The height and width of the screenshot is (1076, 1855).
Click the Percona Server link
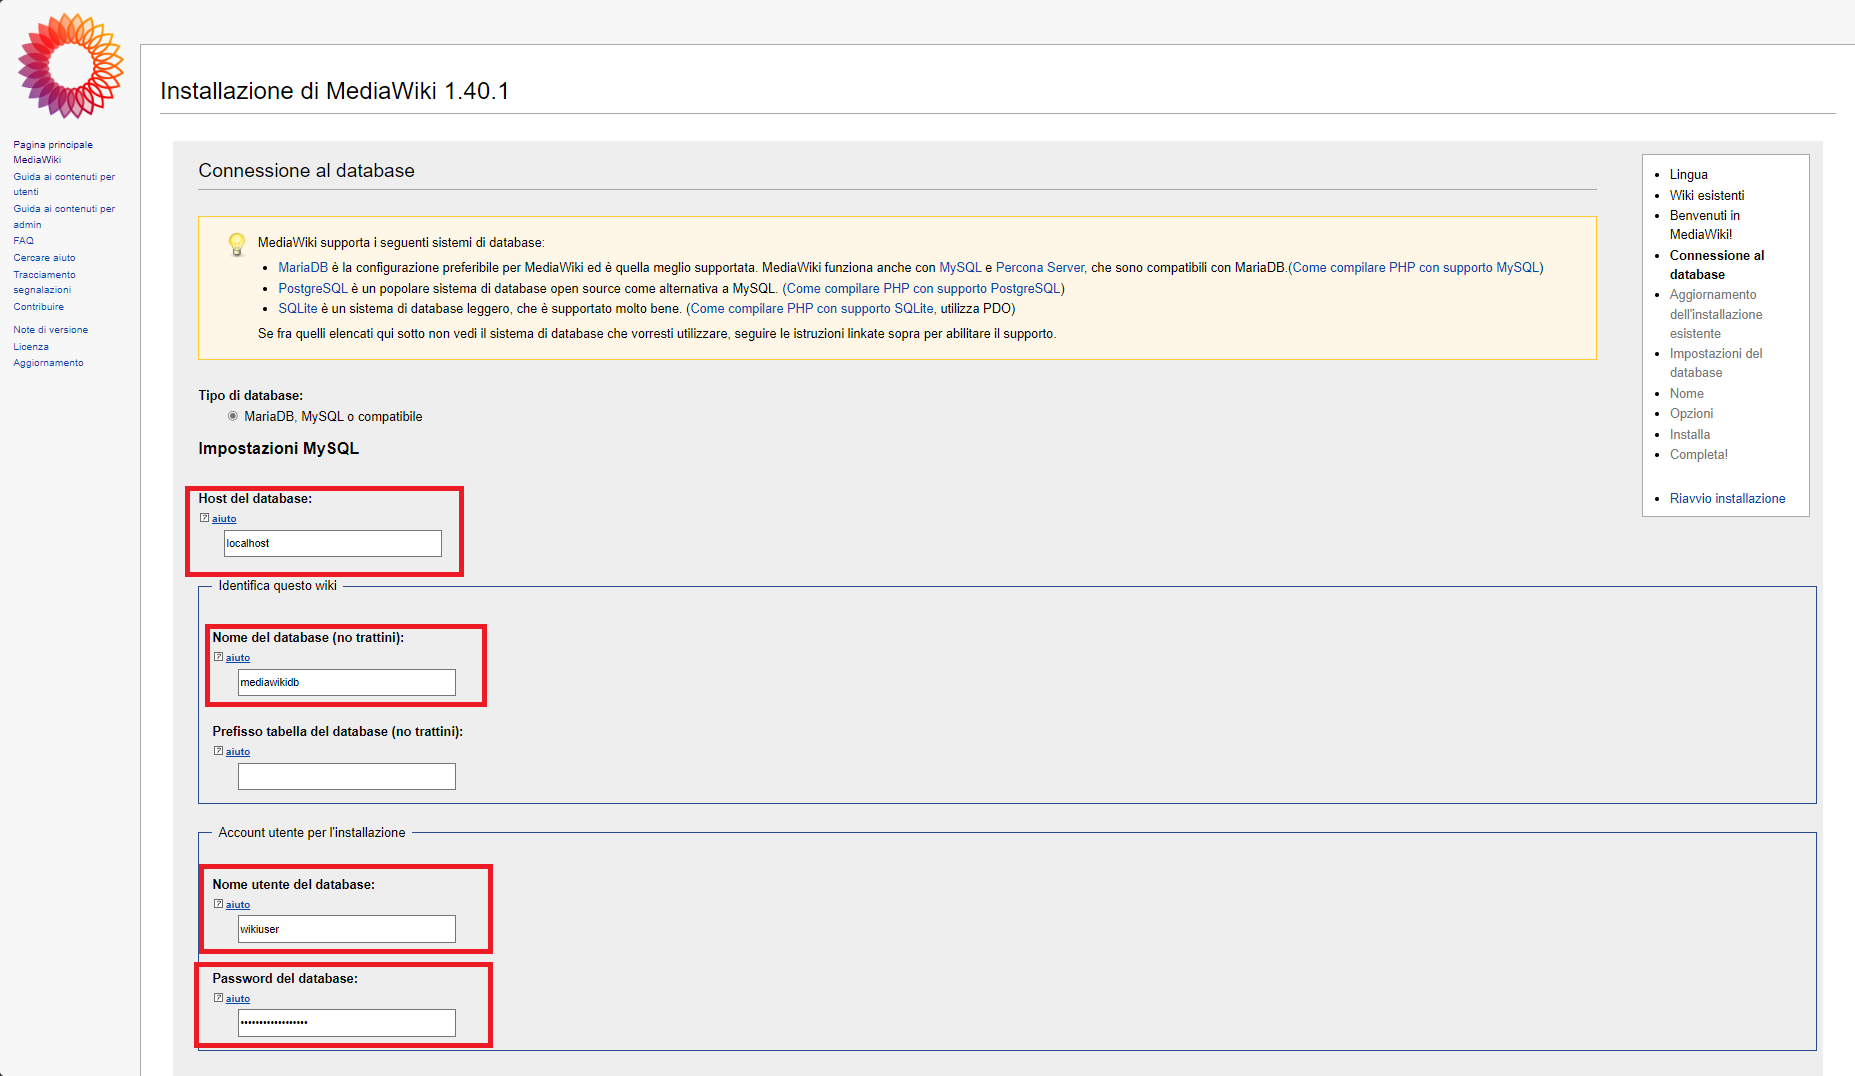coord(1039,268)
